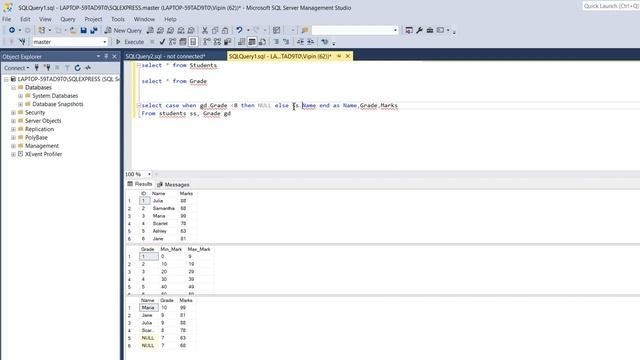Expand the Server Objects node
Screen dimensions: 640x360
pos(13,121)
